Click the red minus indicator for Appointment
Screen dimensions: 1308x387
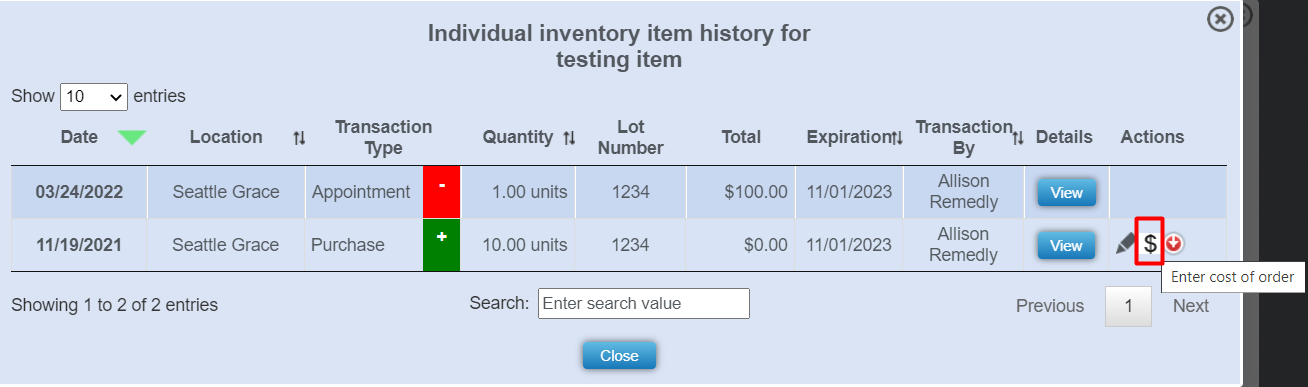point(441,191)
